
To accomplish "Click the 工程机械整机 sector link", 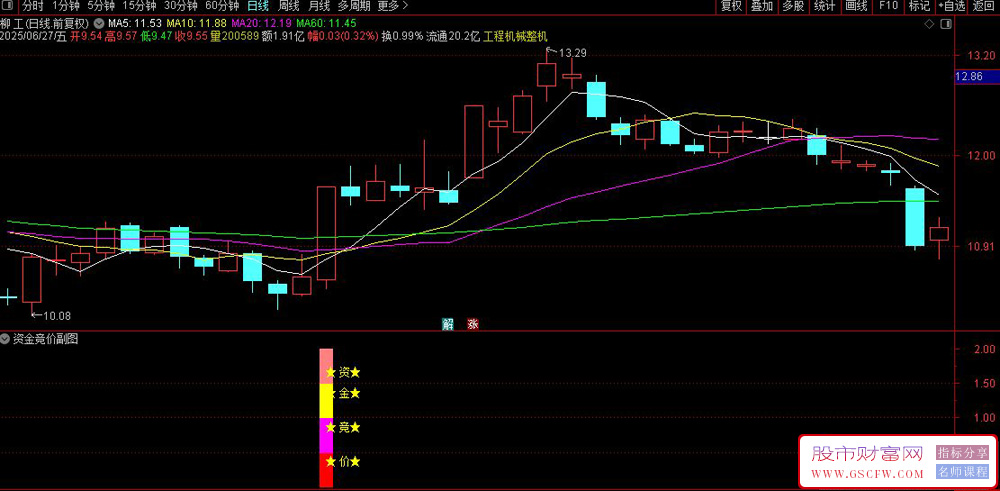I will coord(515,36).
